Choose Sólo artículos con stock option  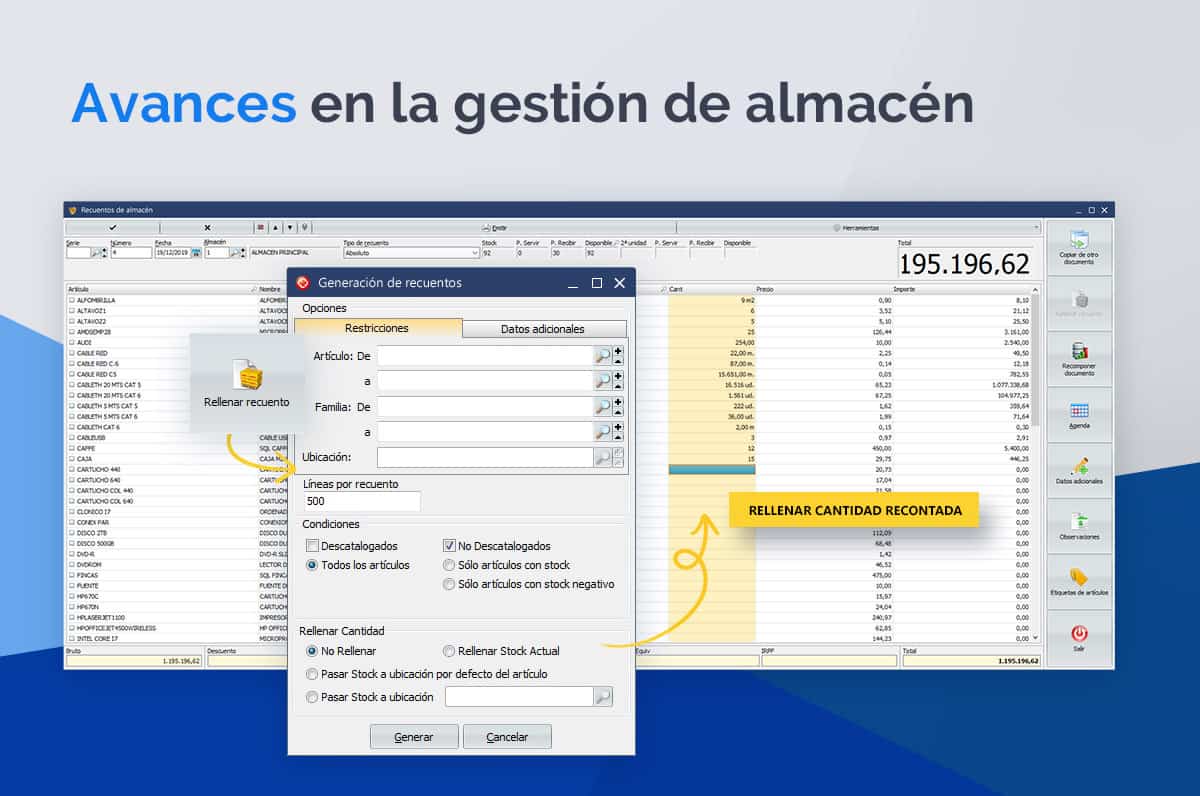[450, 565]
